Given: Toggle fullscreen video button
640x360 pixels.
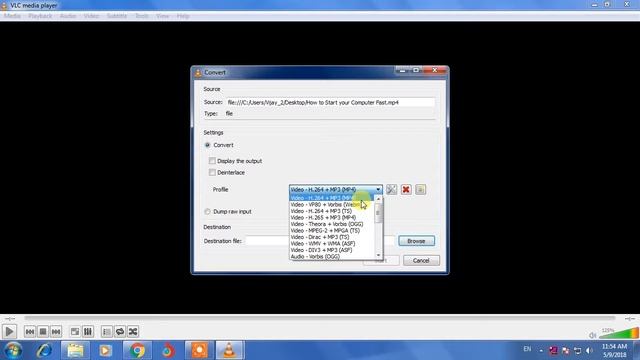Looking at the screenshot, I should 75,331.
